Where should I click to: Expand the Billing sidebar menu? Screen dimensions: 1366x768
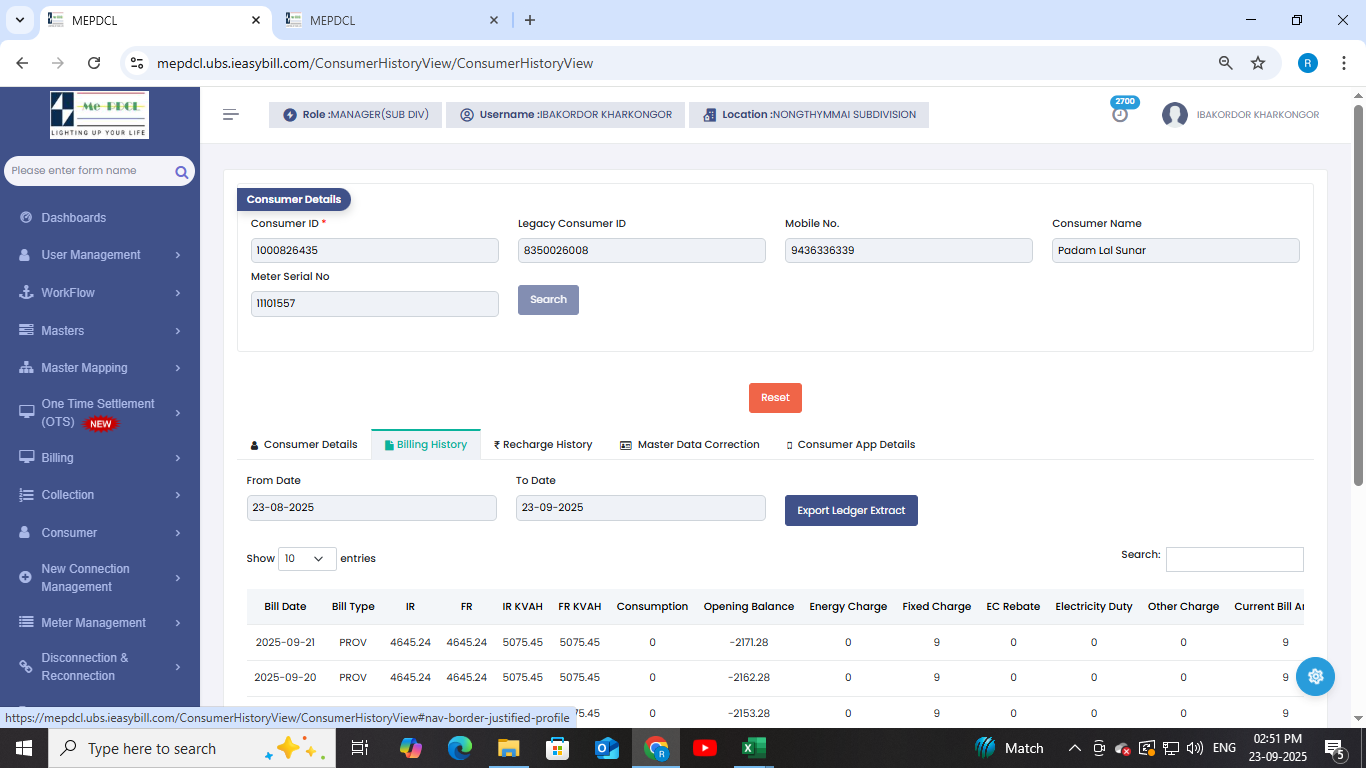(99, 458)
